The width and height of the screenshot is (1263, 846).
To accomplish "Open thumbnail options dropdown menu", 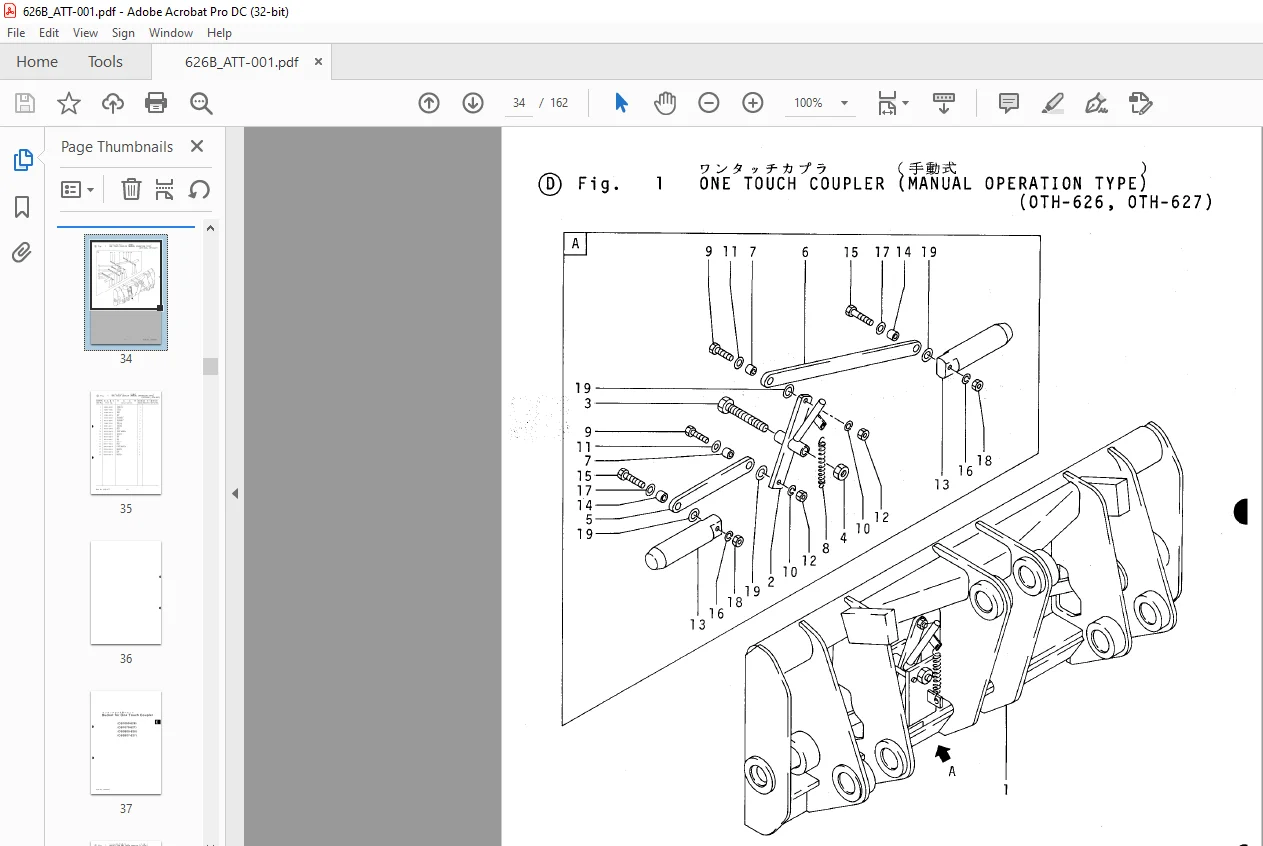I will pyautogui.click(x=78, y=189).
